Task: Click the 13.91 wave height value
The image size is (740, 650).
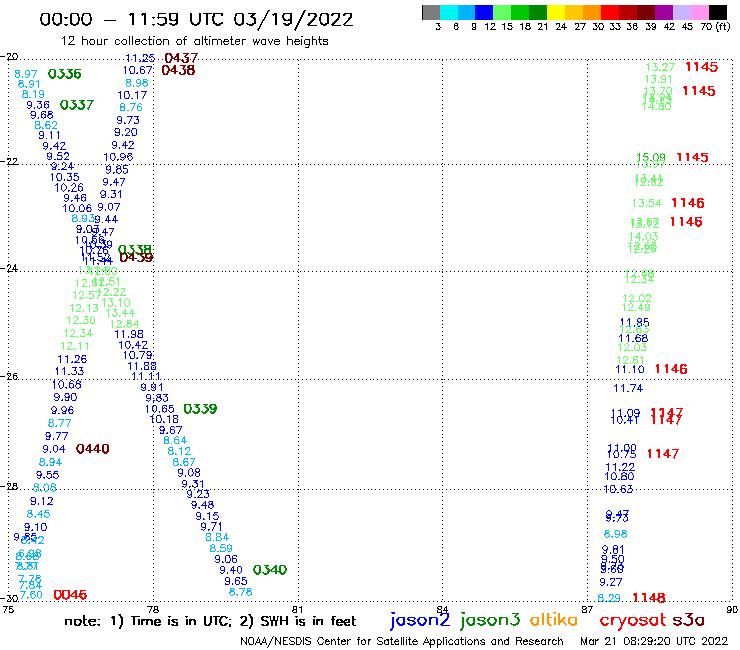Action: pyautogui.click(x=658, y=79)
